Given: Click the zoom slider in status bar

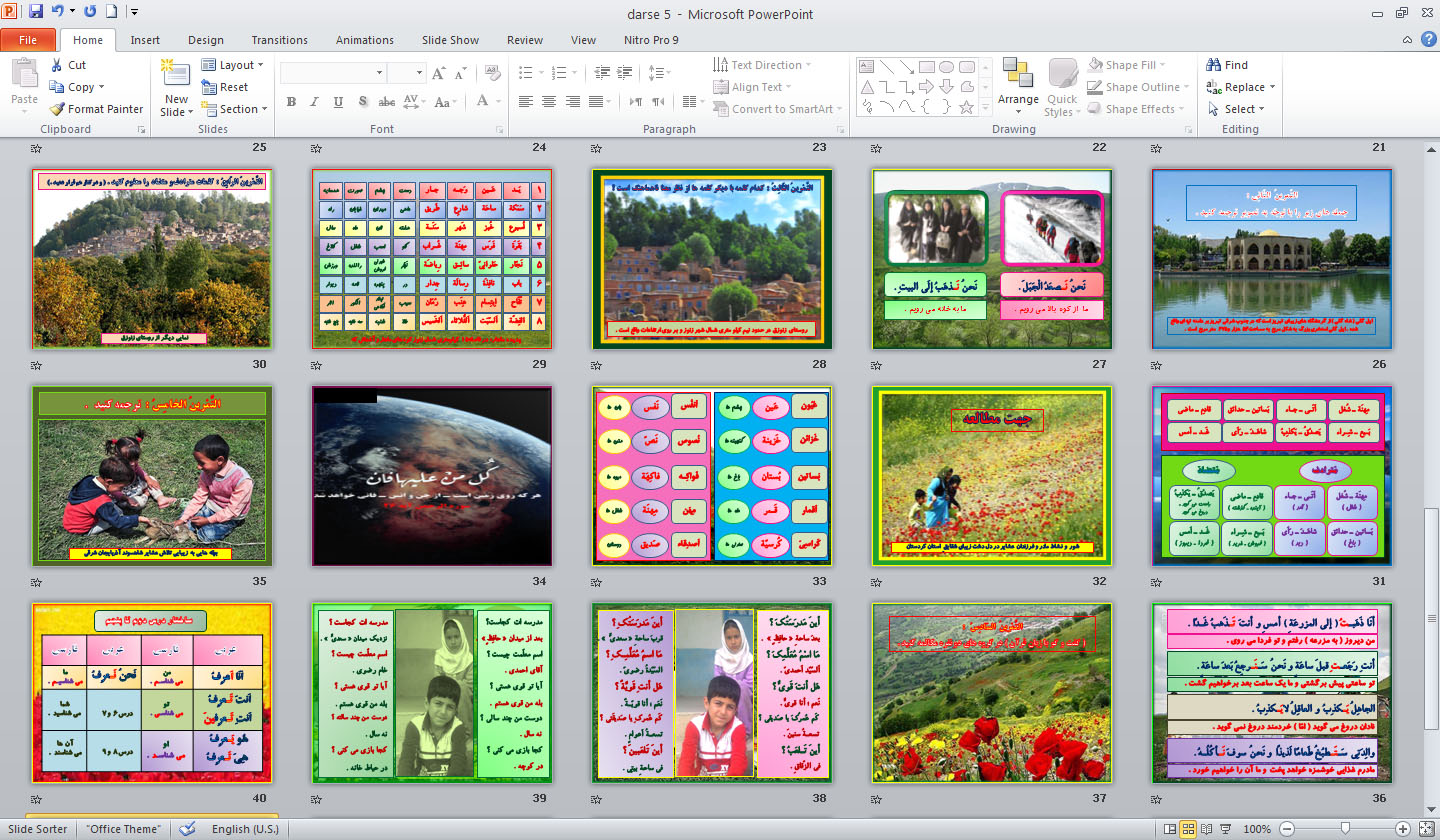Looking at the screenshot, I should pos(1345,829).
